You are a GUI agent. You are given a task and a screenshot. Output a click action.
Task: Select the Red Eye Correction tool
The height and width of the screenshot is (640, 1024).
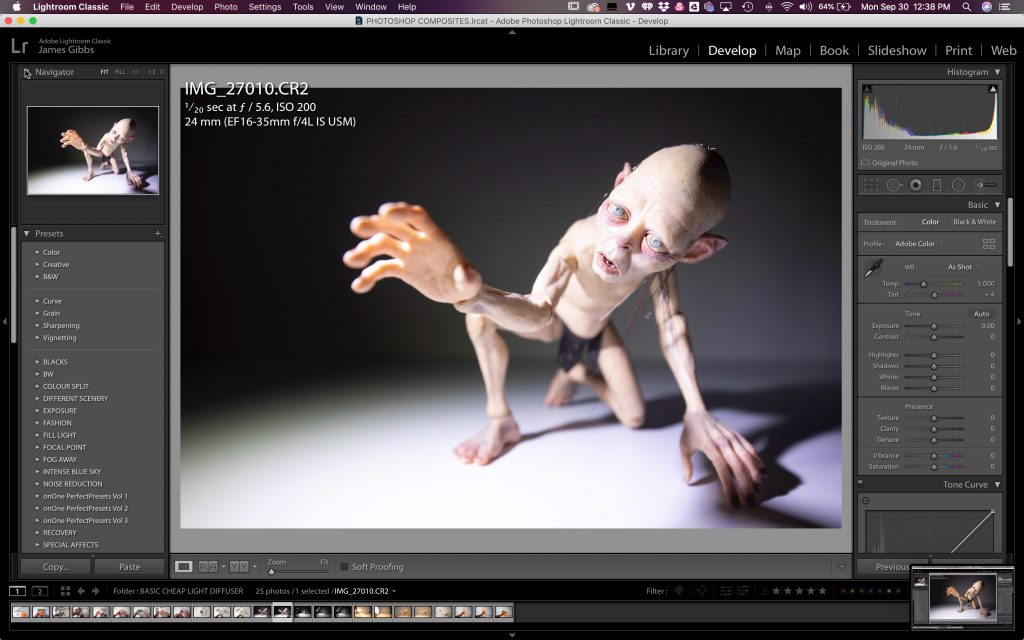click(x=916, y=185)
